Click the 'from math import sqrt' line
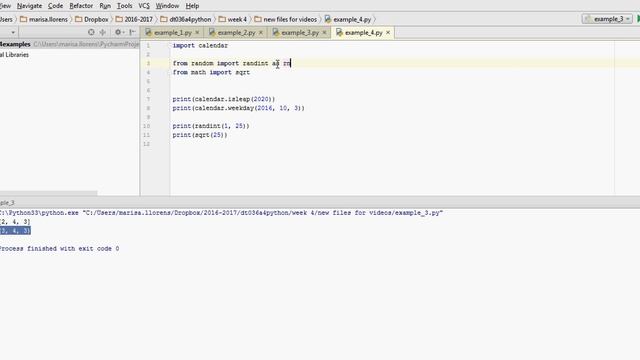This screenshot has width=640, height=360. coord(211,72)
